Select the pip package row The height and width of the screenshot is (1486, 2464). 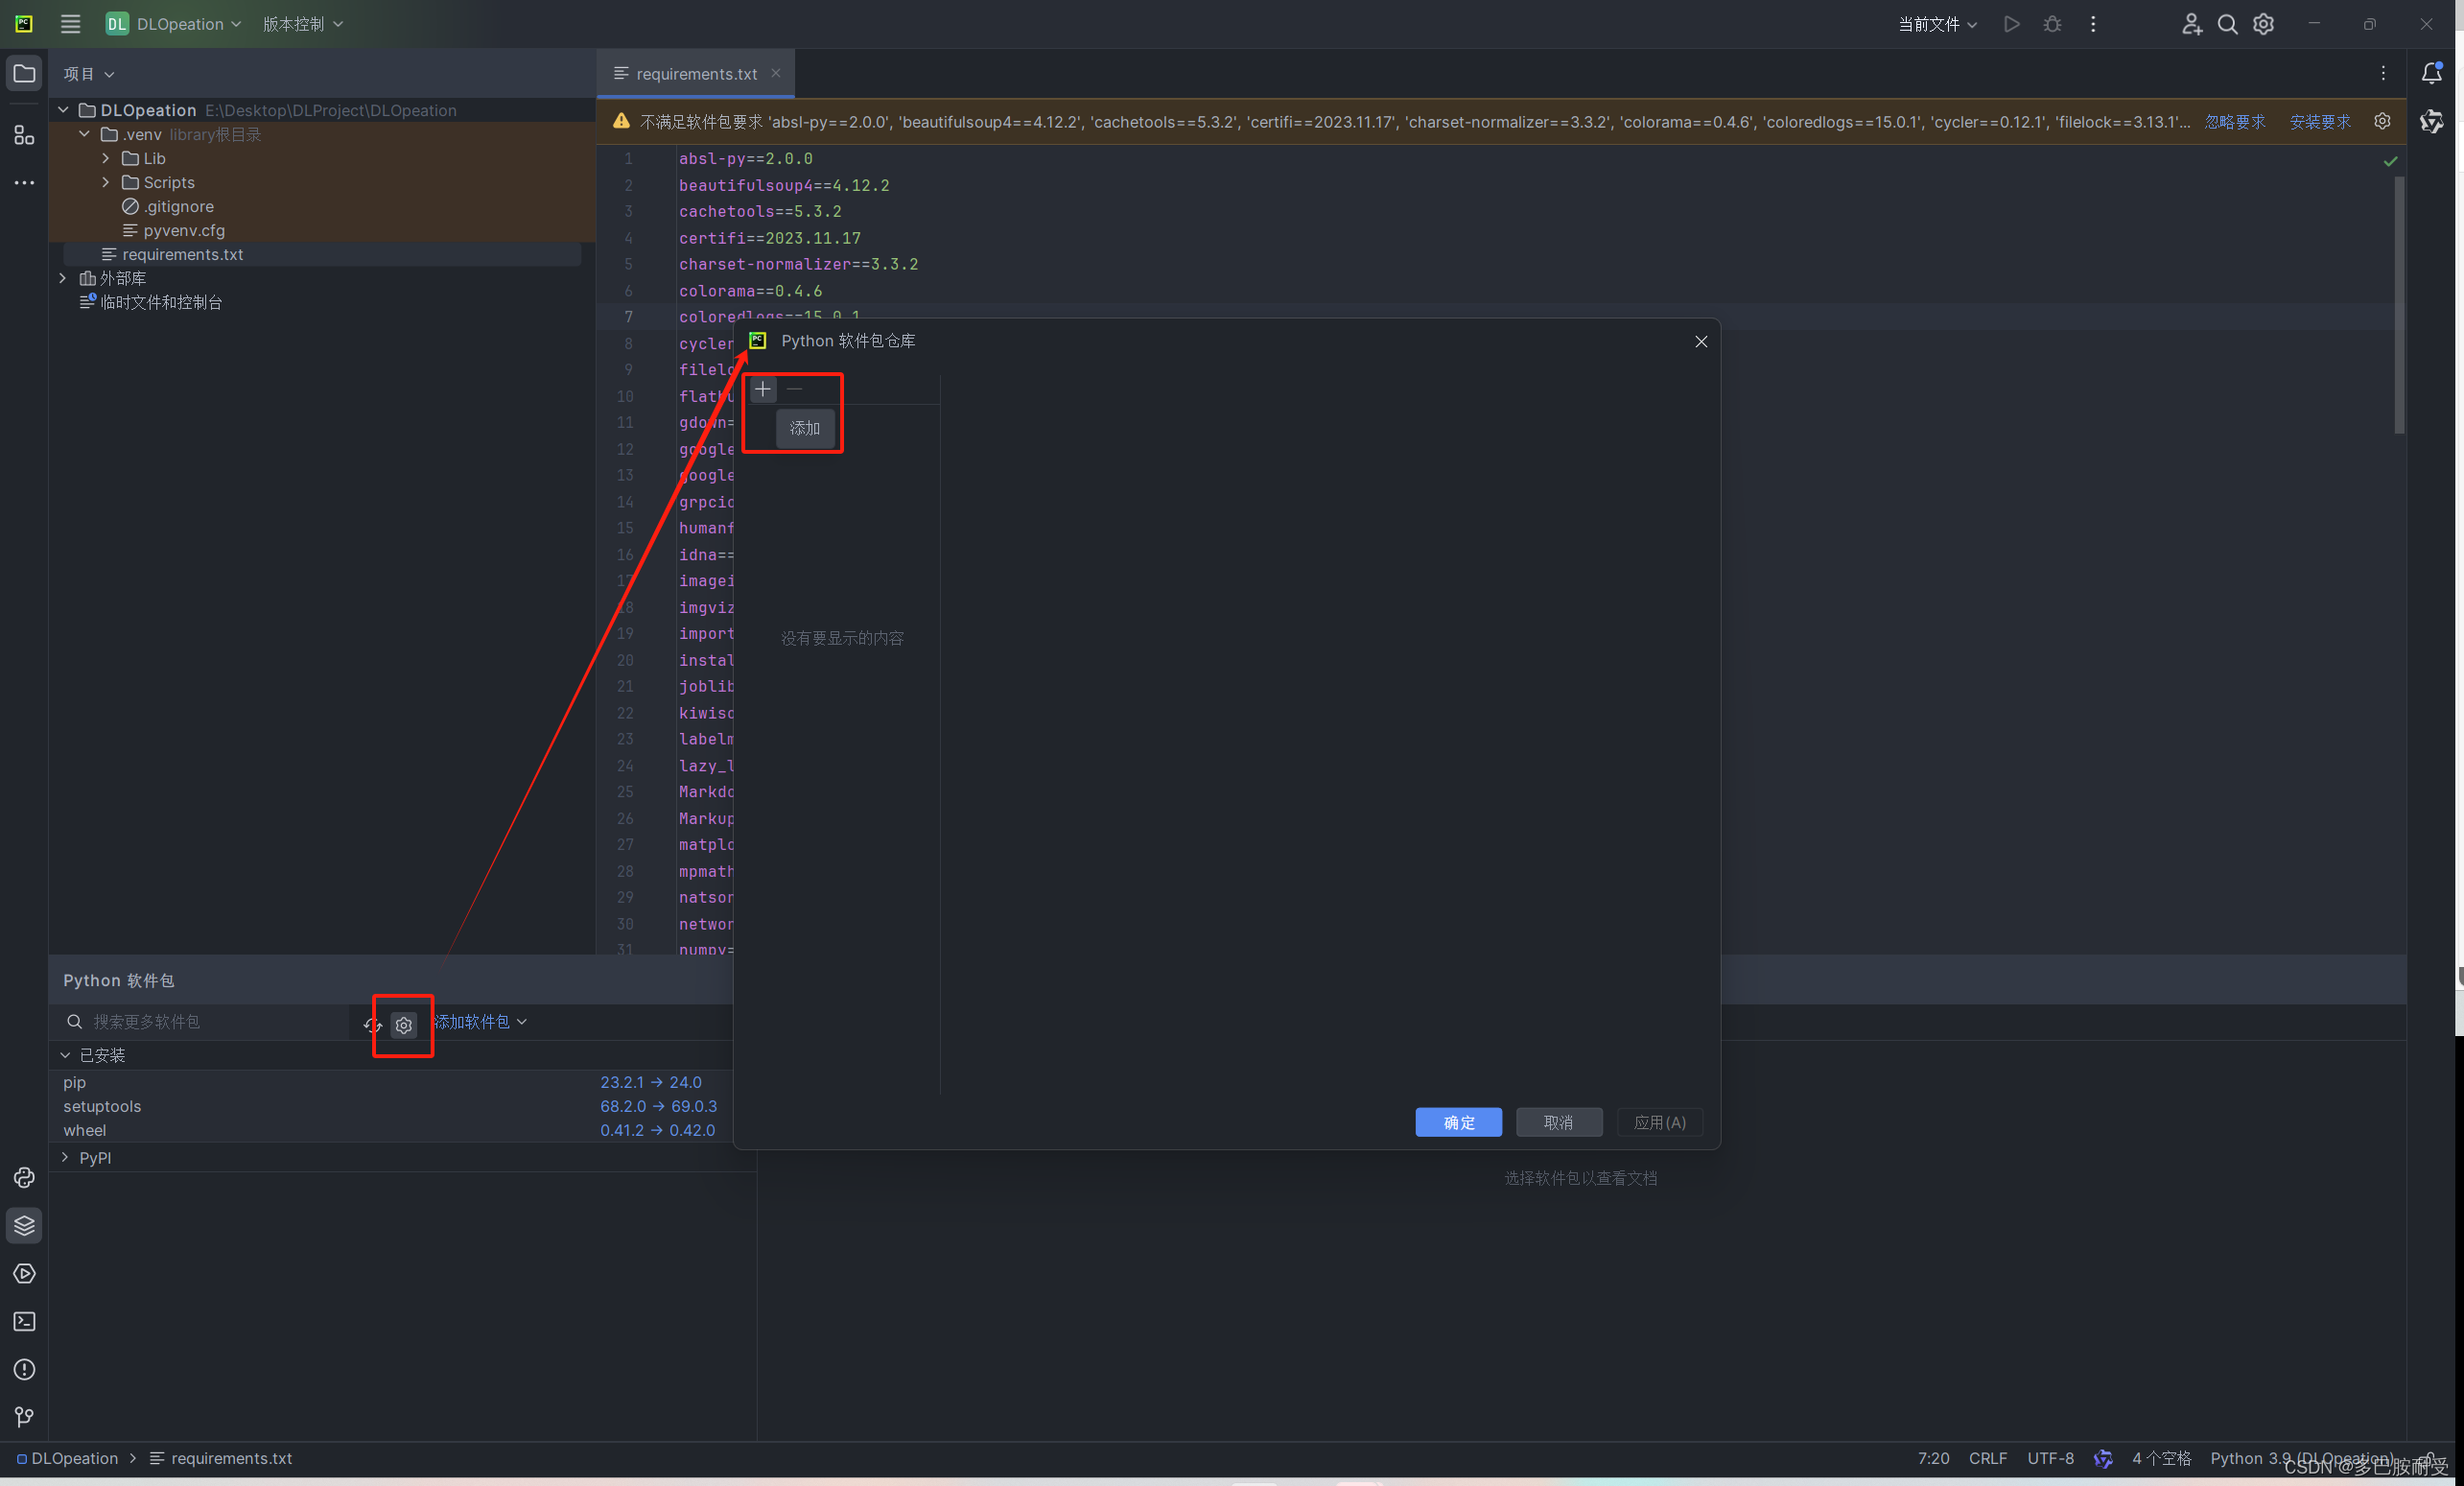pyautogui.click(x=391, y=1082)
